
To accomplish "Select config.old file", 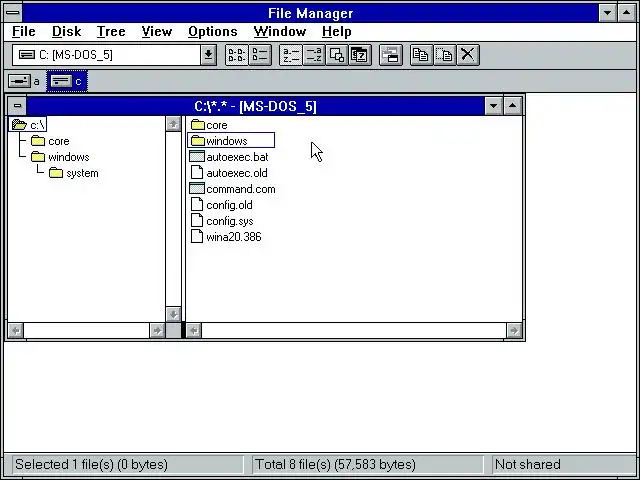I will (x=221, y=204).
